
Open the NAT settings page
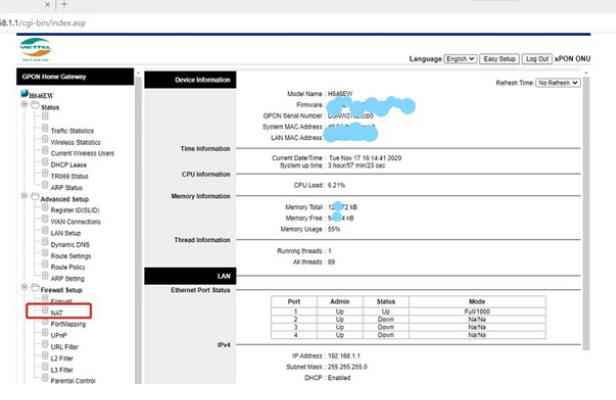tap(57, 312)
